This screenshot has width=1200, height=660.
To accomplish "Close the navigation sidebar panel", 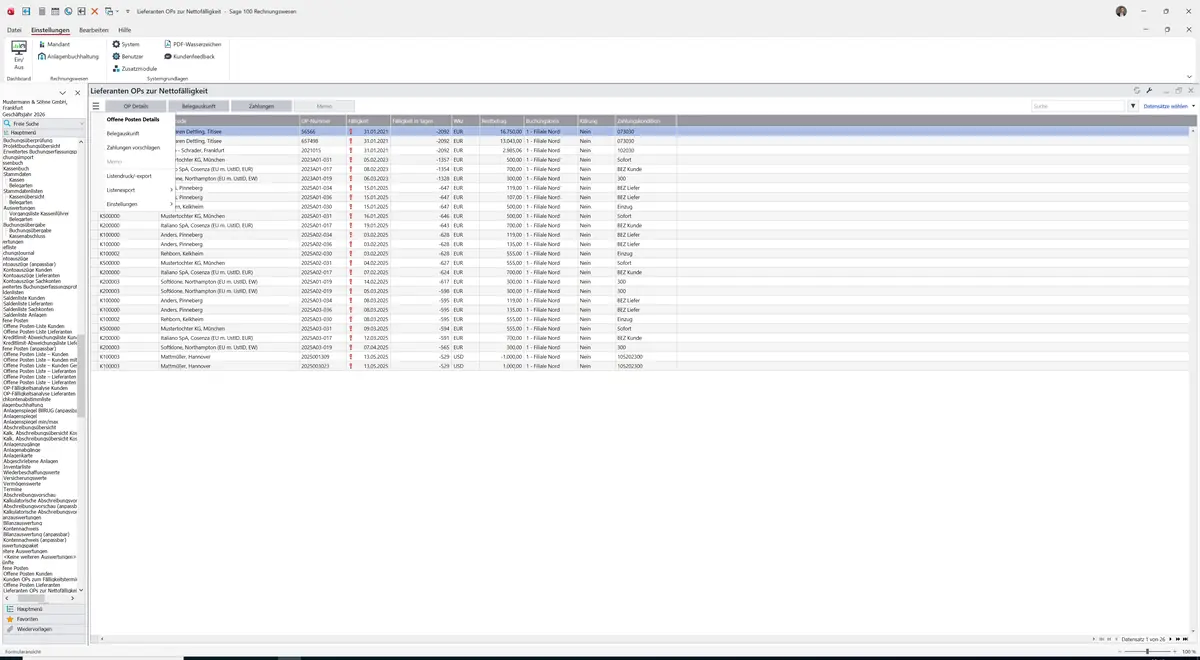I will pyautogui.click(x=78, y=93).
